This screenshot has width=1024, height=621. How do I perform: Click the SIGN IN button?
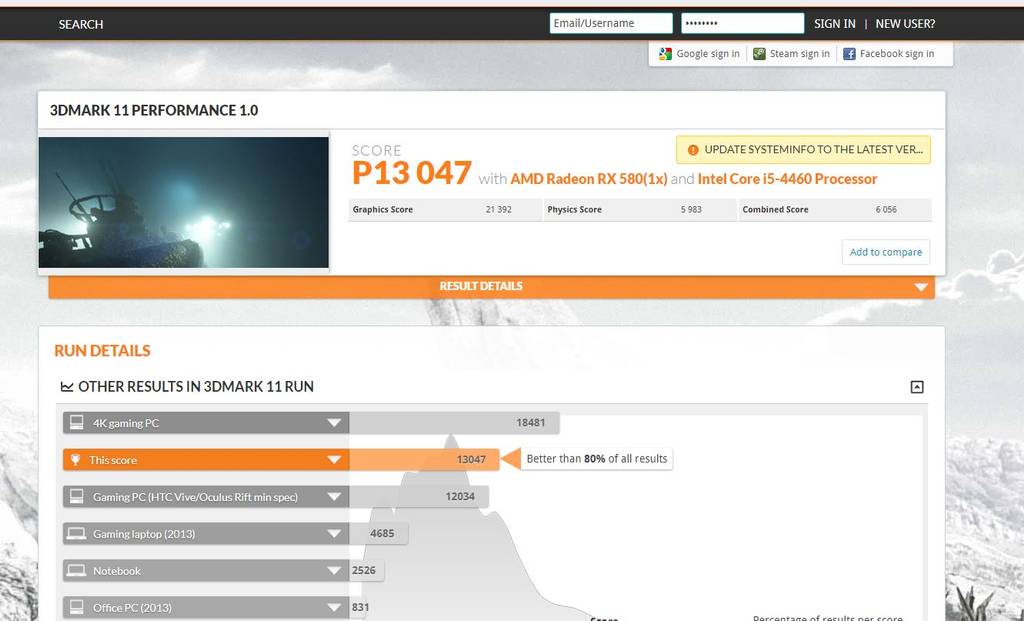(835, 24)
